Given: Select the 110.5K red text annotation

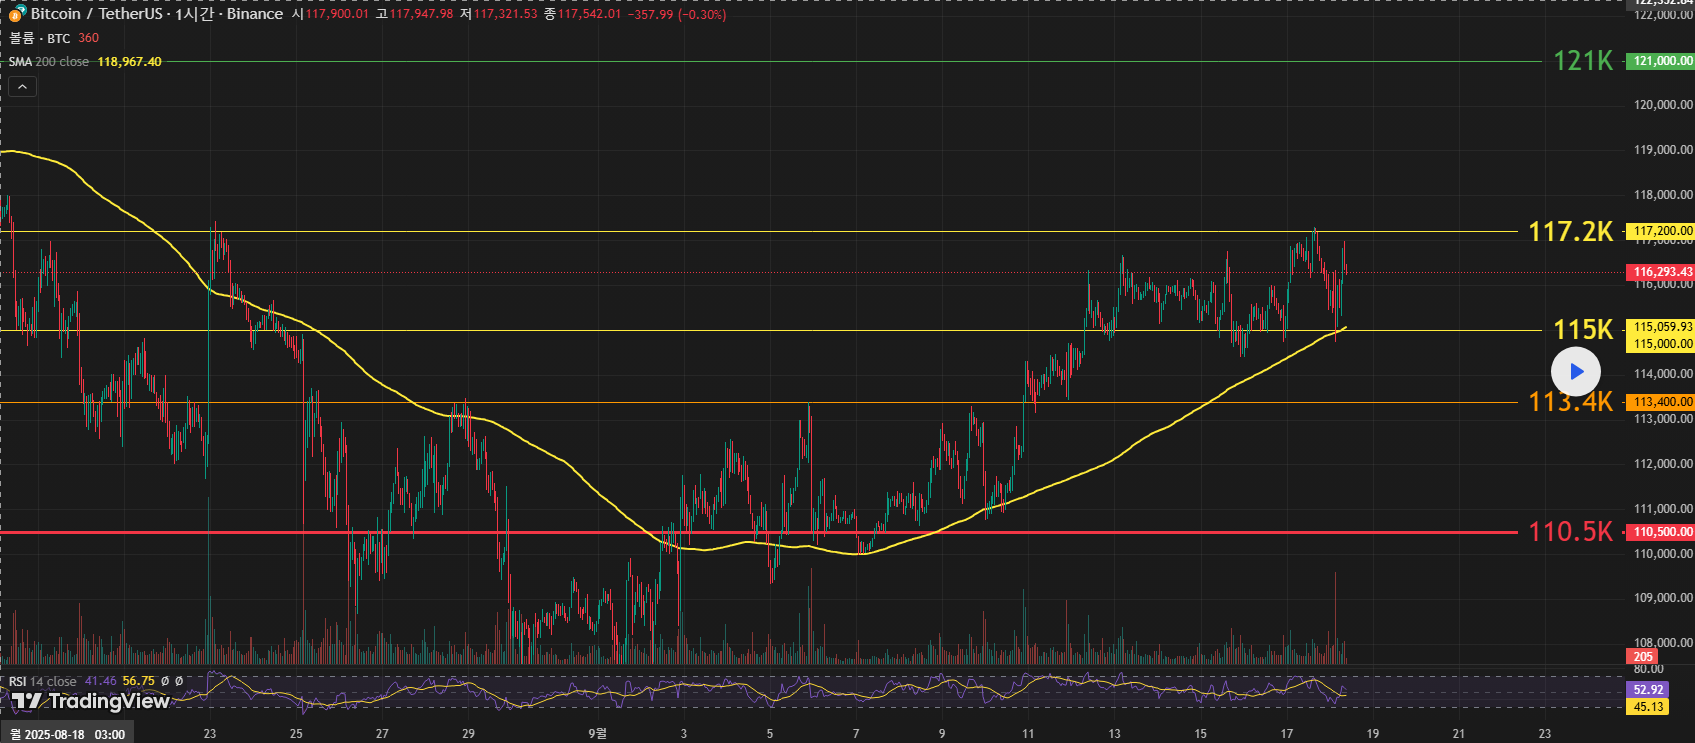Looking at the screenshot, I should 1570,532.
